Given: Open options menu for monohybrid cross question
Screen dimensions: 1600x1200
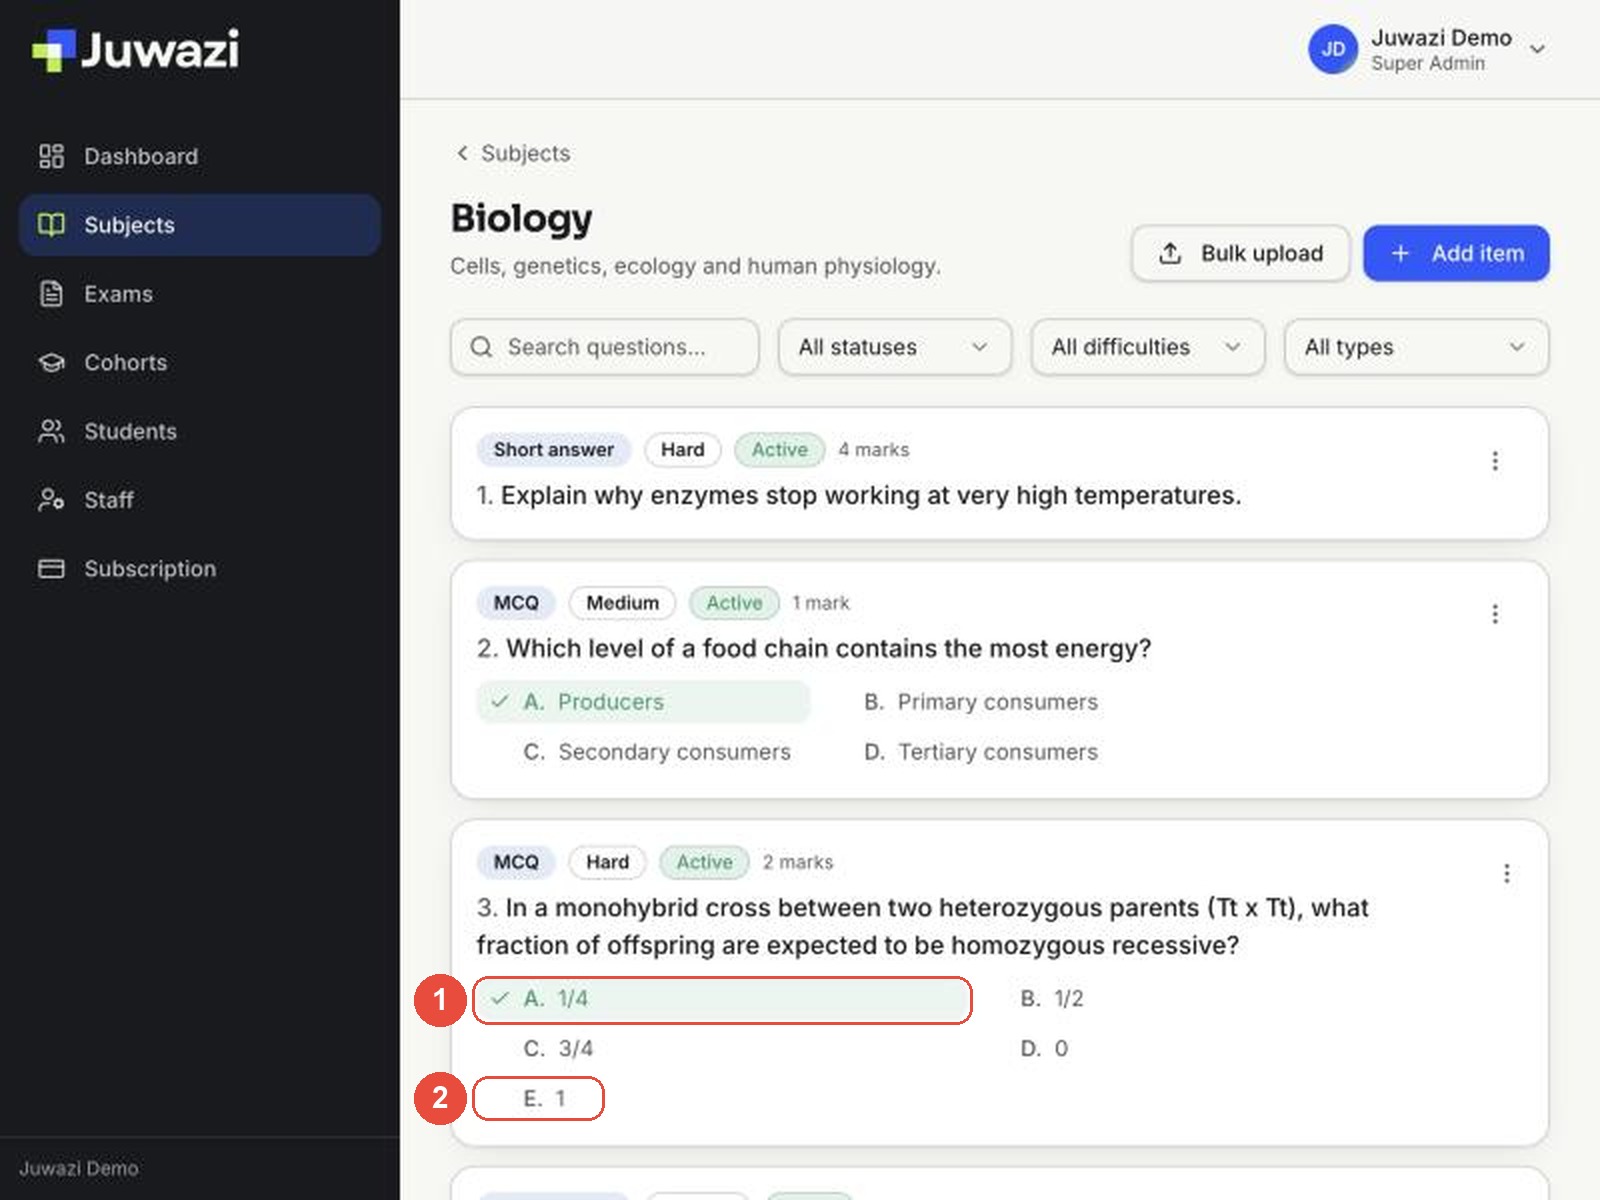Looking at the screenshot, I should click(x=1506, y=873).
